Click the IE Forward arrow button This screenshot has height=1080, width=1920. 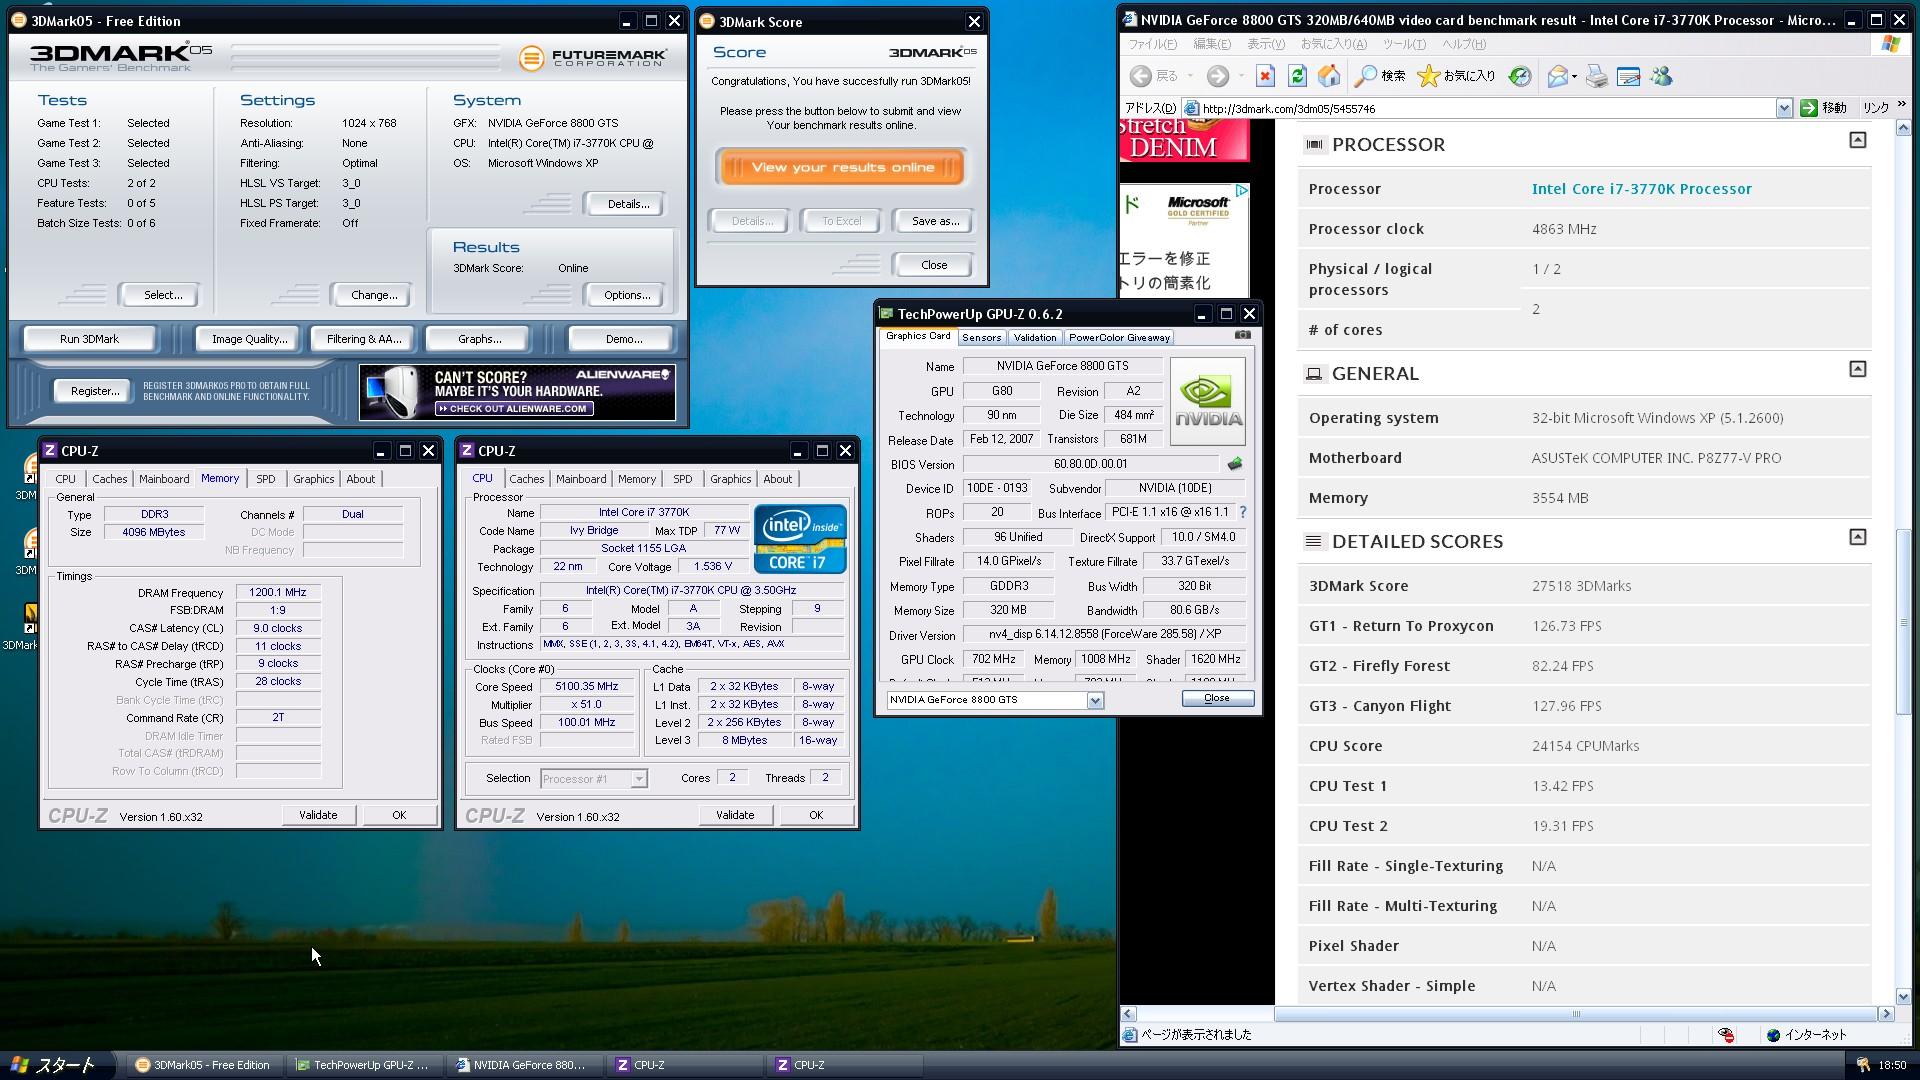coord(1217,76)
